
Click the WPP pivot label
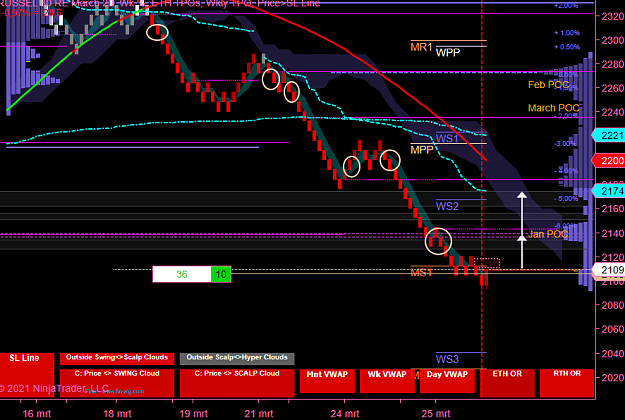[x=448, y=53]
